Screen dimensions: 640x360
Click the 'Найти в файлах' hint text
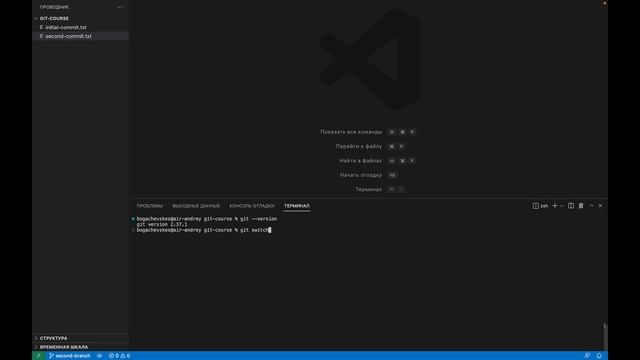coord(360,161)
